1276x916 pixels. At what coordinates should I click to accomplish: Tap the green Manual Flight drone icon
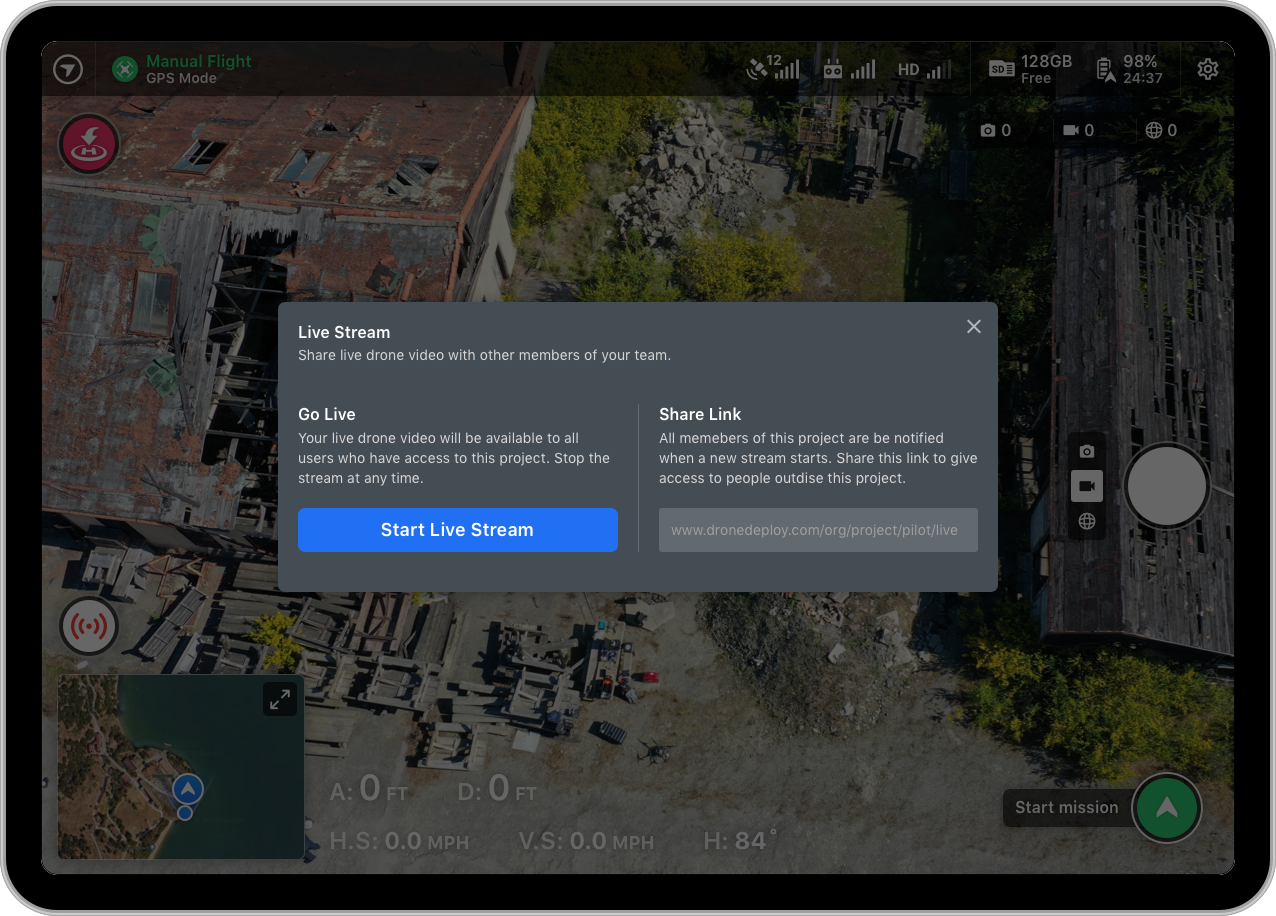pyautogui.click(x=124, y=69)
